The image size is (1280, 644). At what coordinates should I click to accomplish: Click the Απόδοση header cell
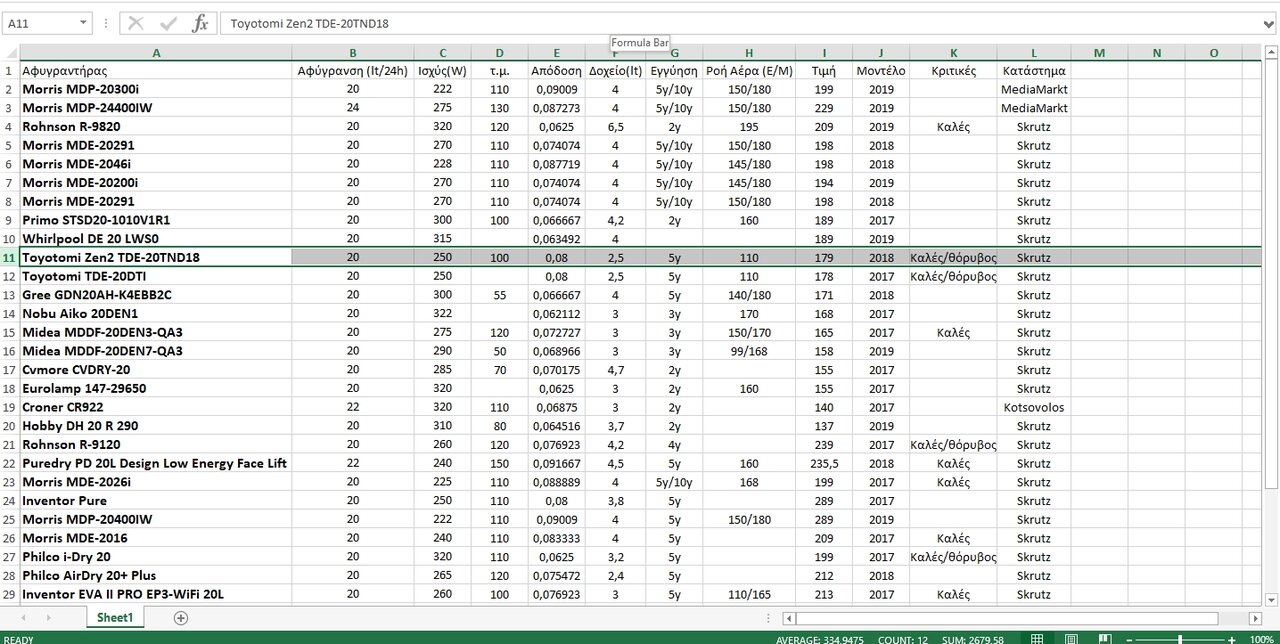(557, 71)
